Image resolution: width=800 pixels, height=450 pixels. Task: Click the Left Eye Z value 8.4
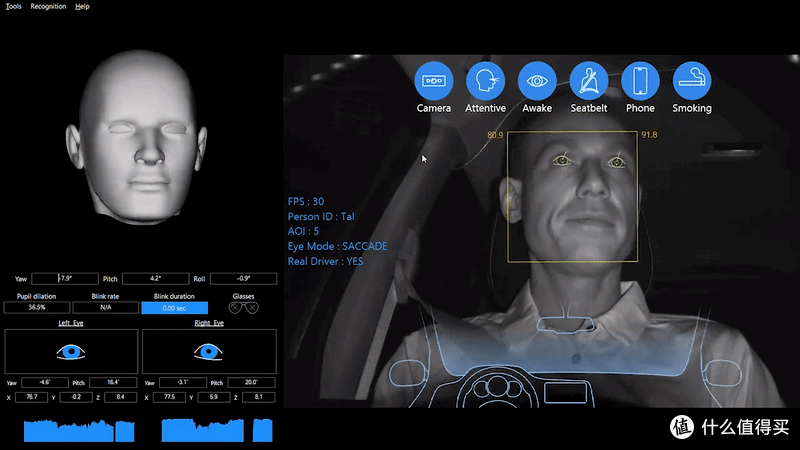coord(120,397)
